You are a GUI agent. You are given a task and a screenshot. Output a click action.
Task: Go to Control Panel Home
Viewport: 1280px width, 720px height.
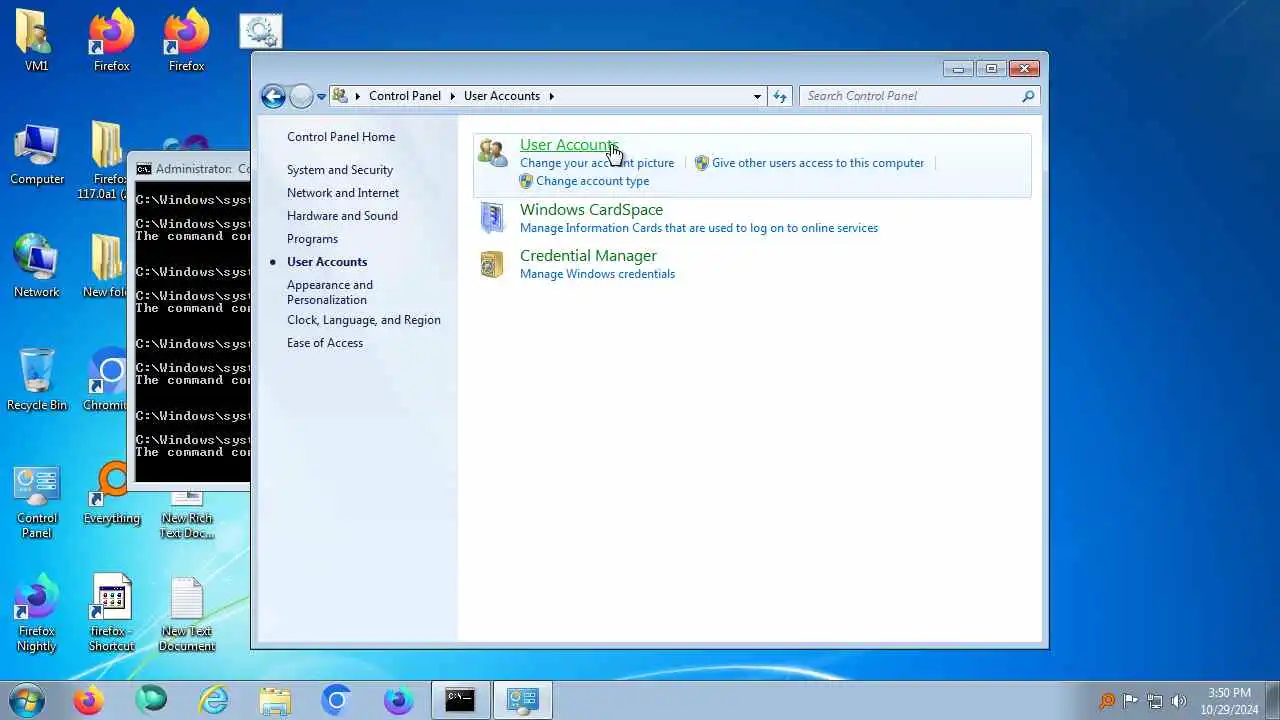[341, 137]
